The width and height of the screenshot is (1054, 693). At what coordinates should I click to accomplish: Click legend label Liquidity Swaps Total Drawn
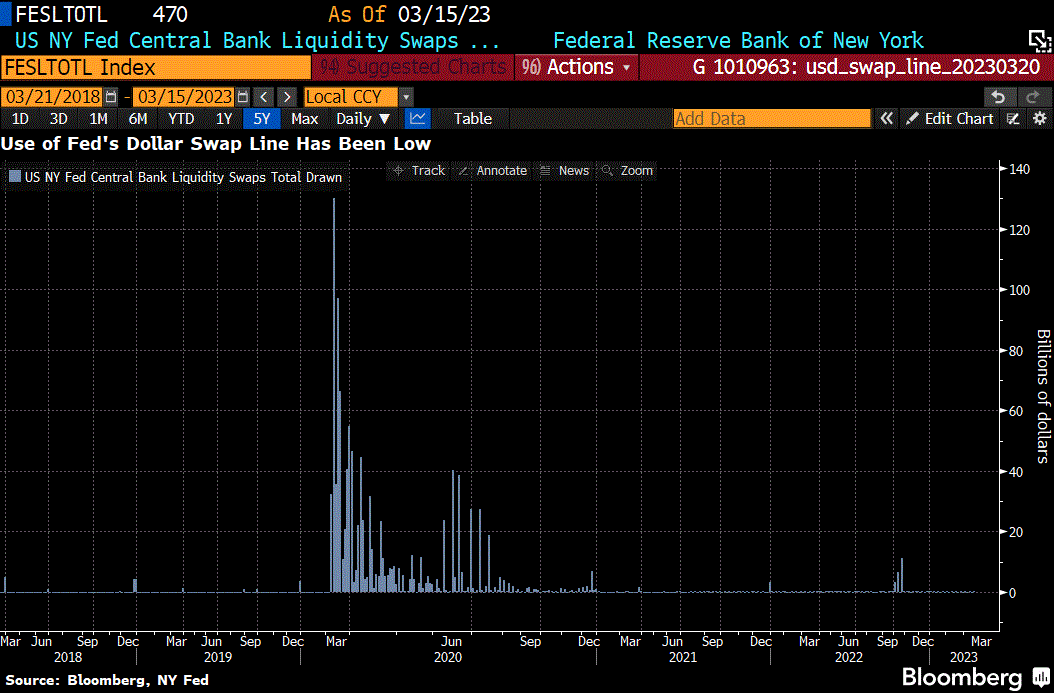[183, 177]
